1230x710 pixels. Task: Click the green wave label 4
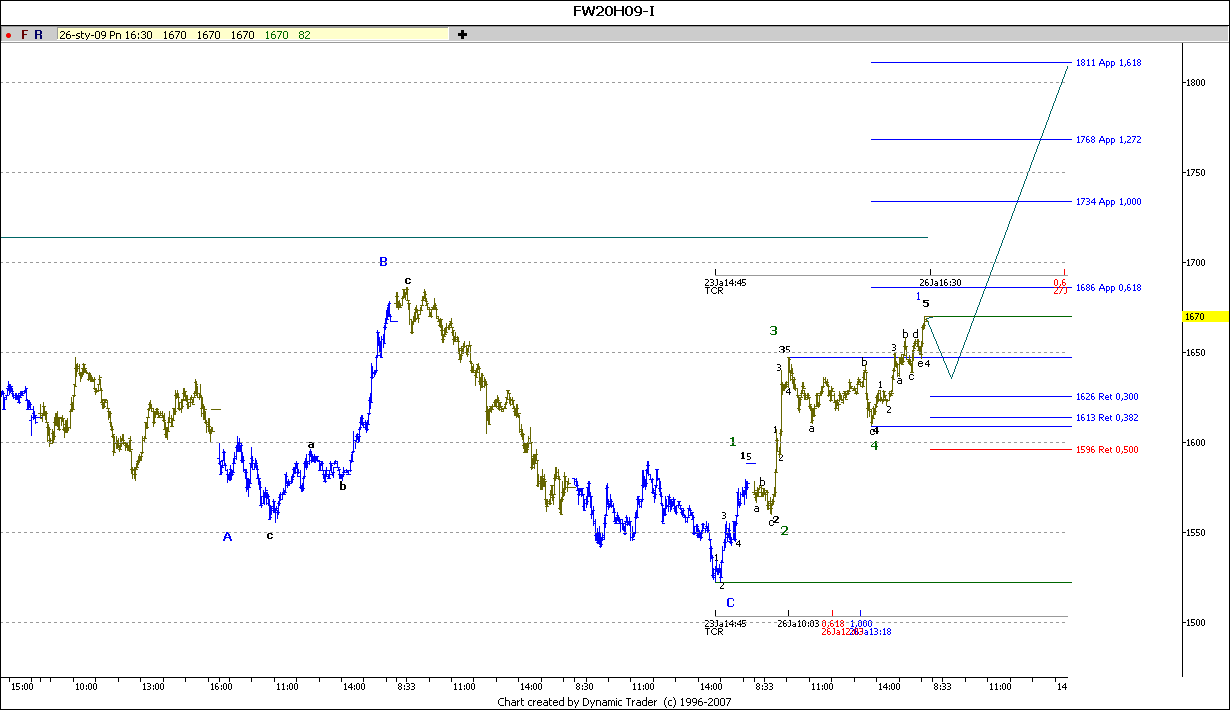tap(874, 445)
